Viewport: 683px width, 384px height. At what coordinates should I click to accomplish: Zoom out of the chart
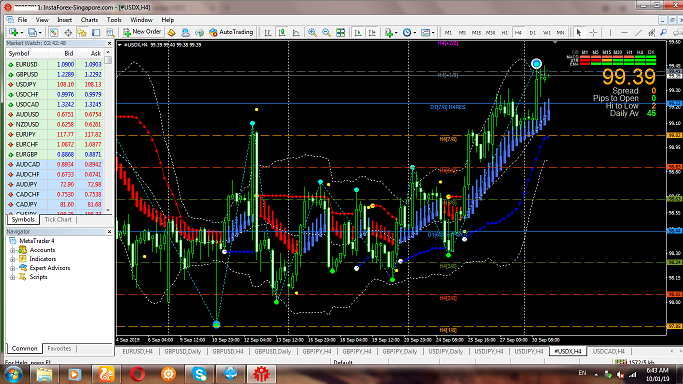coord(326,33)
